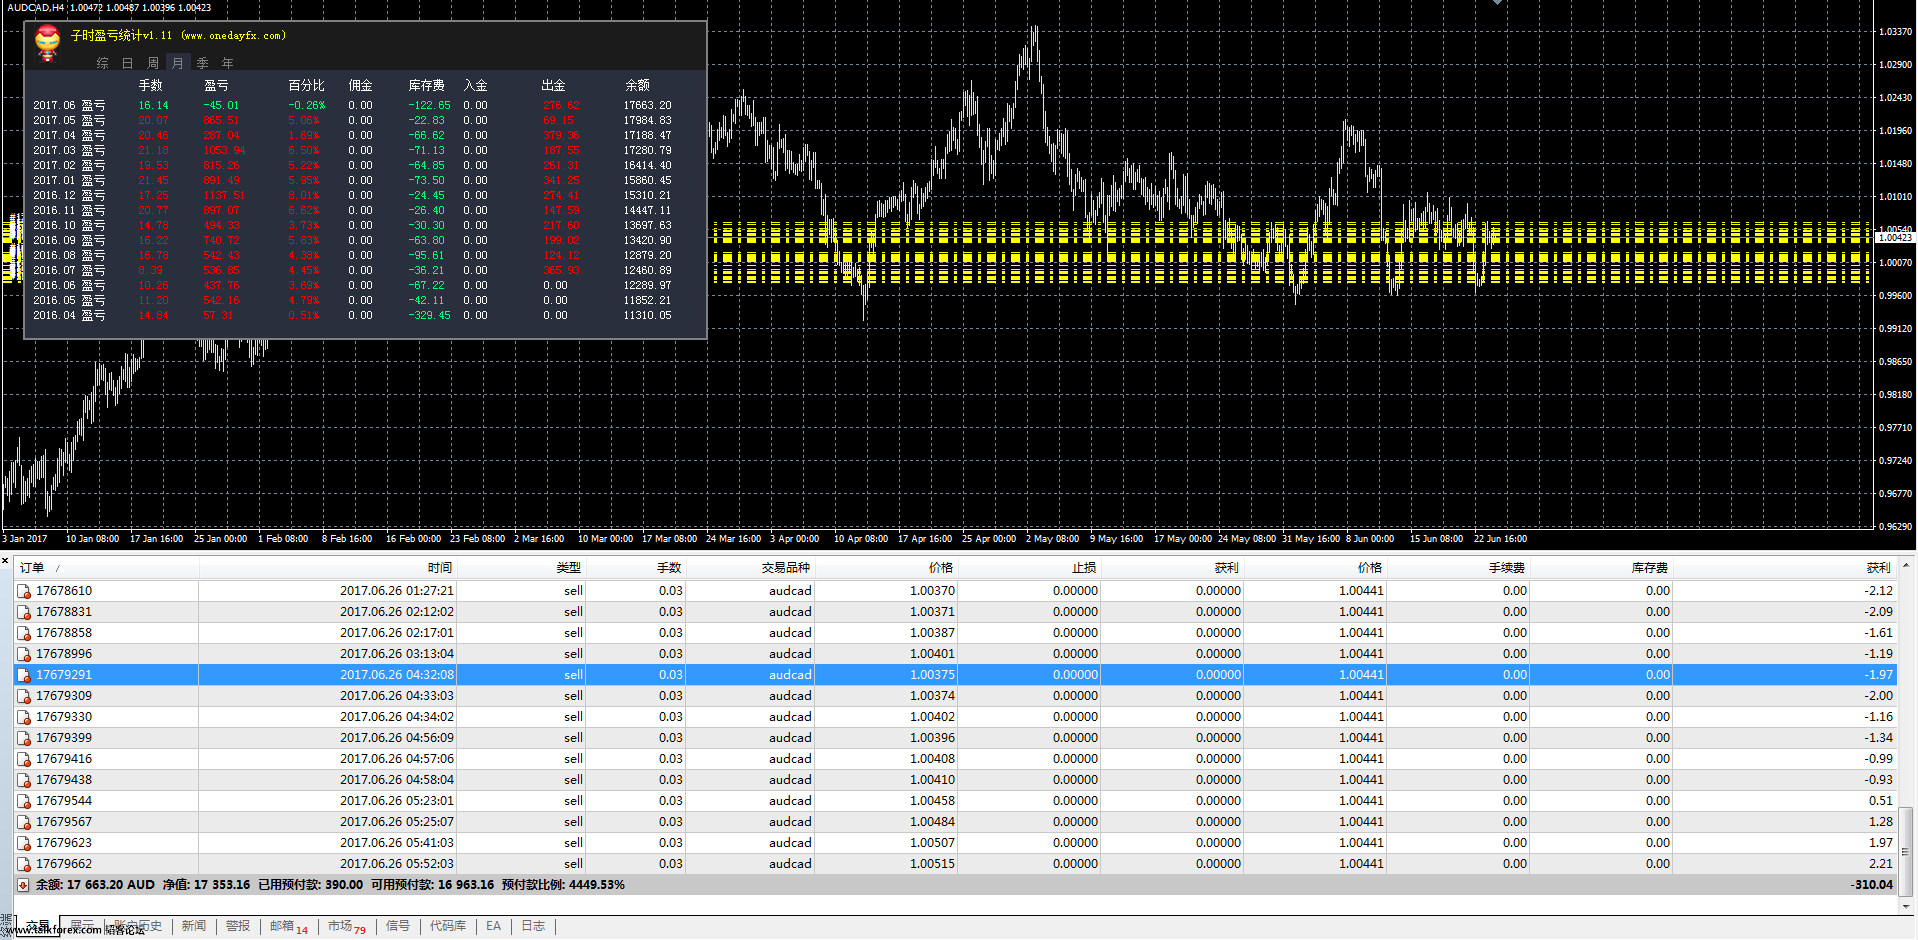The image size is (1918, 940).
Task: Click the order icon for ticket 17679399
Action: click(24, 738)
